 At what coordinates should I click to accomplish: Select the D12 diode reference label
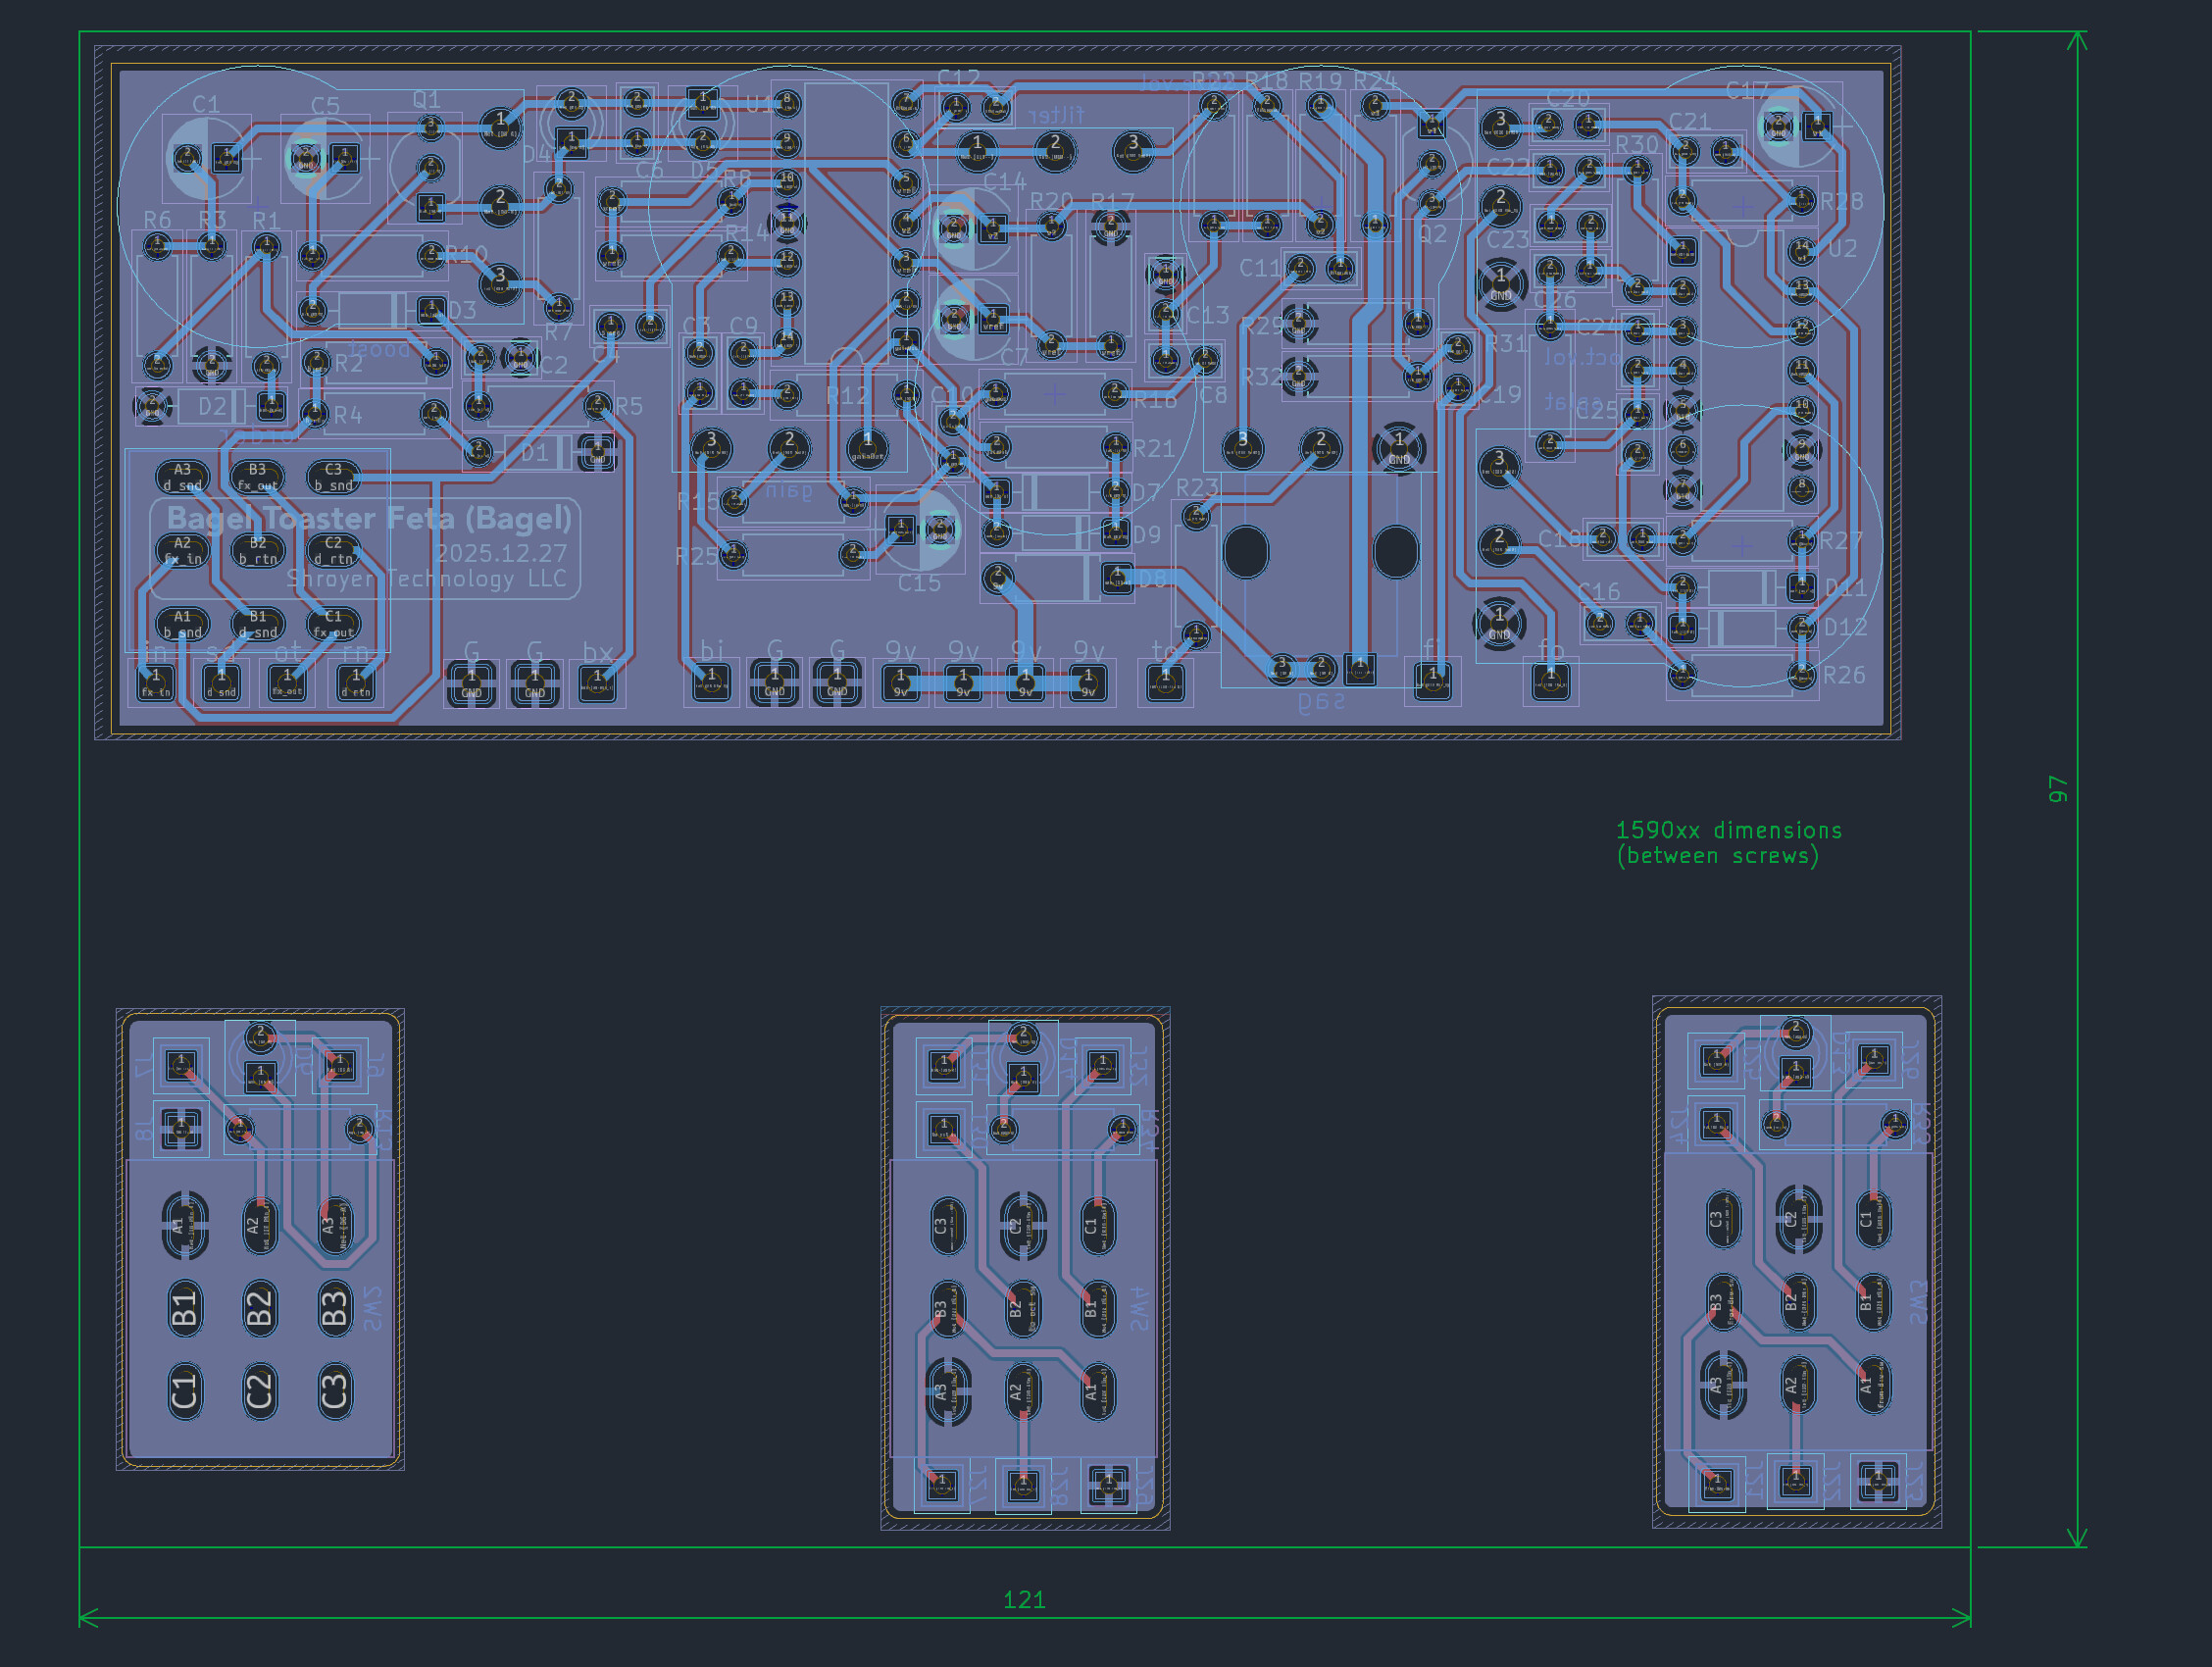coord(1845,627)
